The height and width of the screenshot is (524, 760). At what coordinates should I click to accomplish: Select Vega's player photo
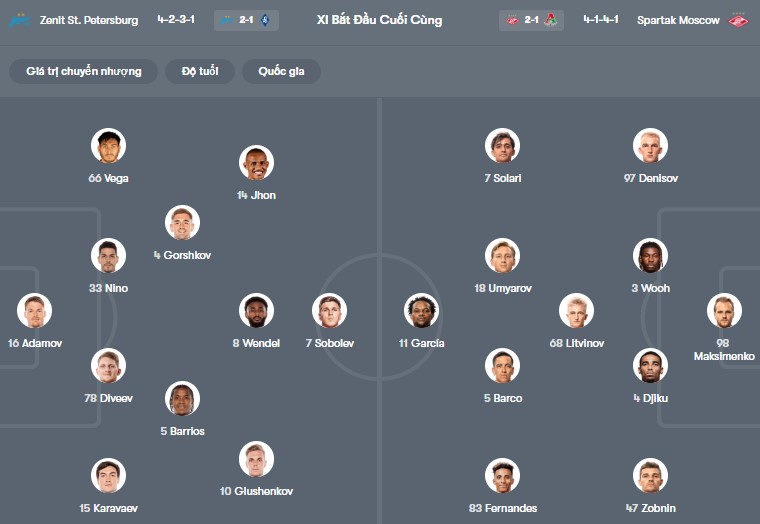(x=108, y=146)
